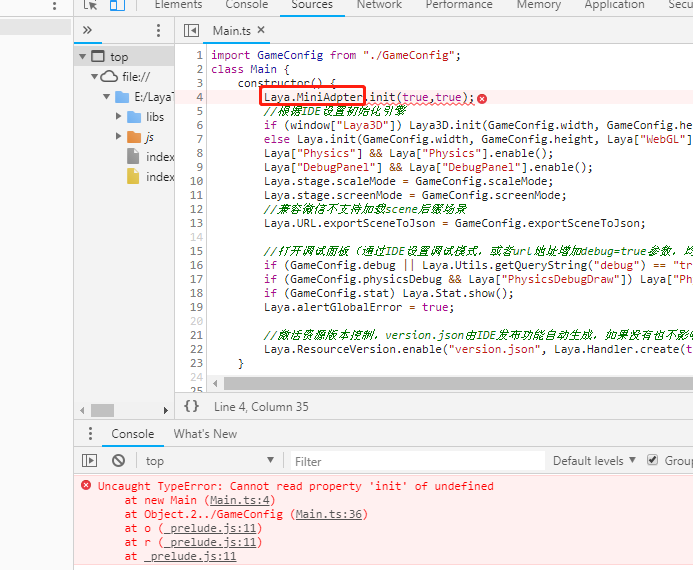Open the console drawer three-dot menu

click(x=91, y=434)
